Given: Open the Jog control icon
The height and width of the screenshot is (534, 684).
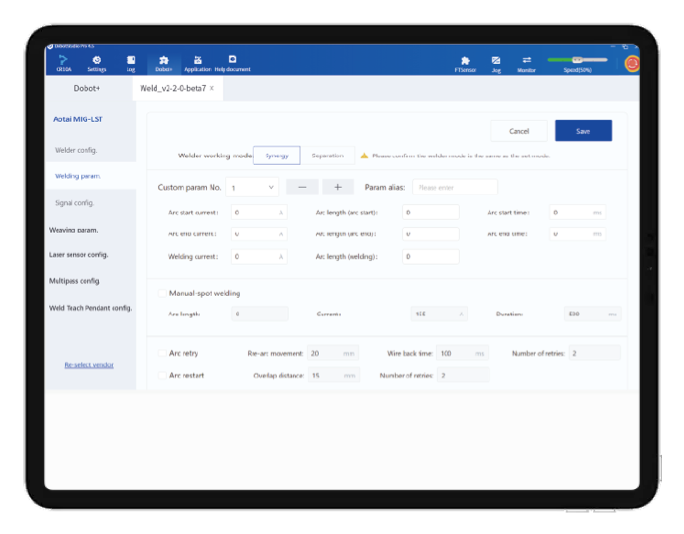Looking at the screenshot, I should point(496,62).
